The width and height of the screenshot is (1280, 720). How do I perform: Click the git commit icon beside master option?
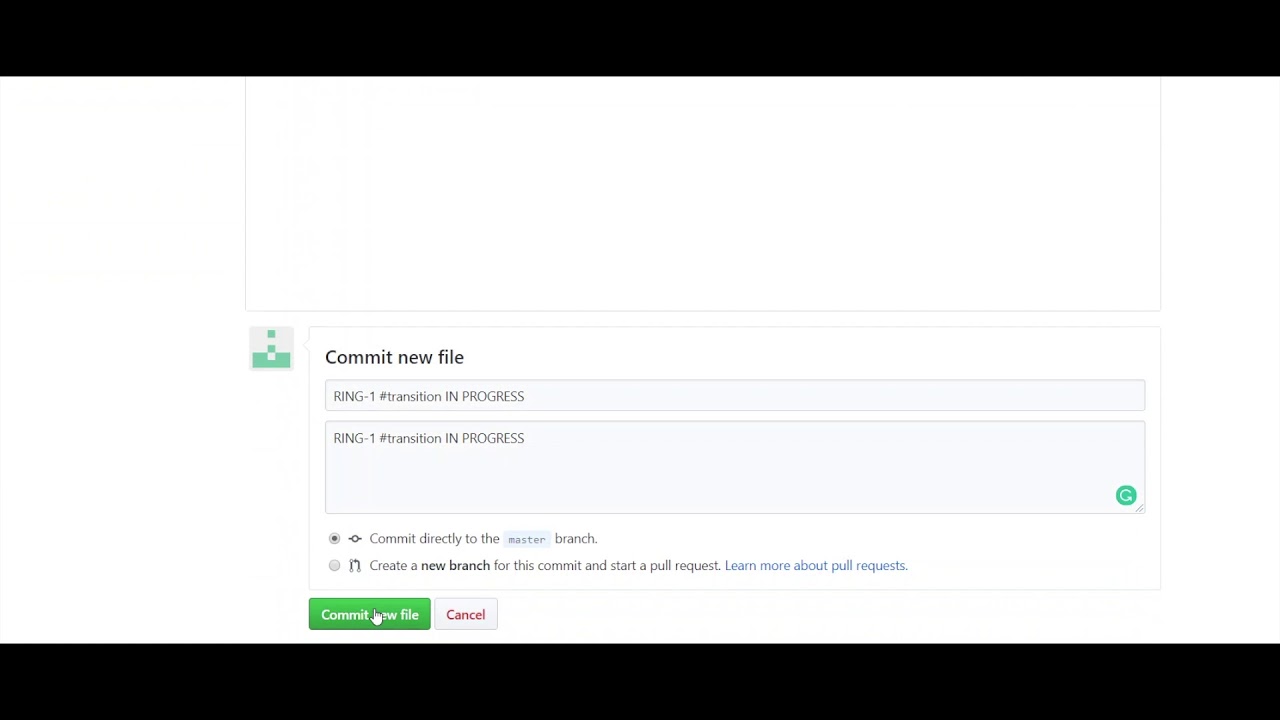355,539
